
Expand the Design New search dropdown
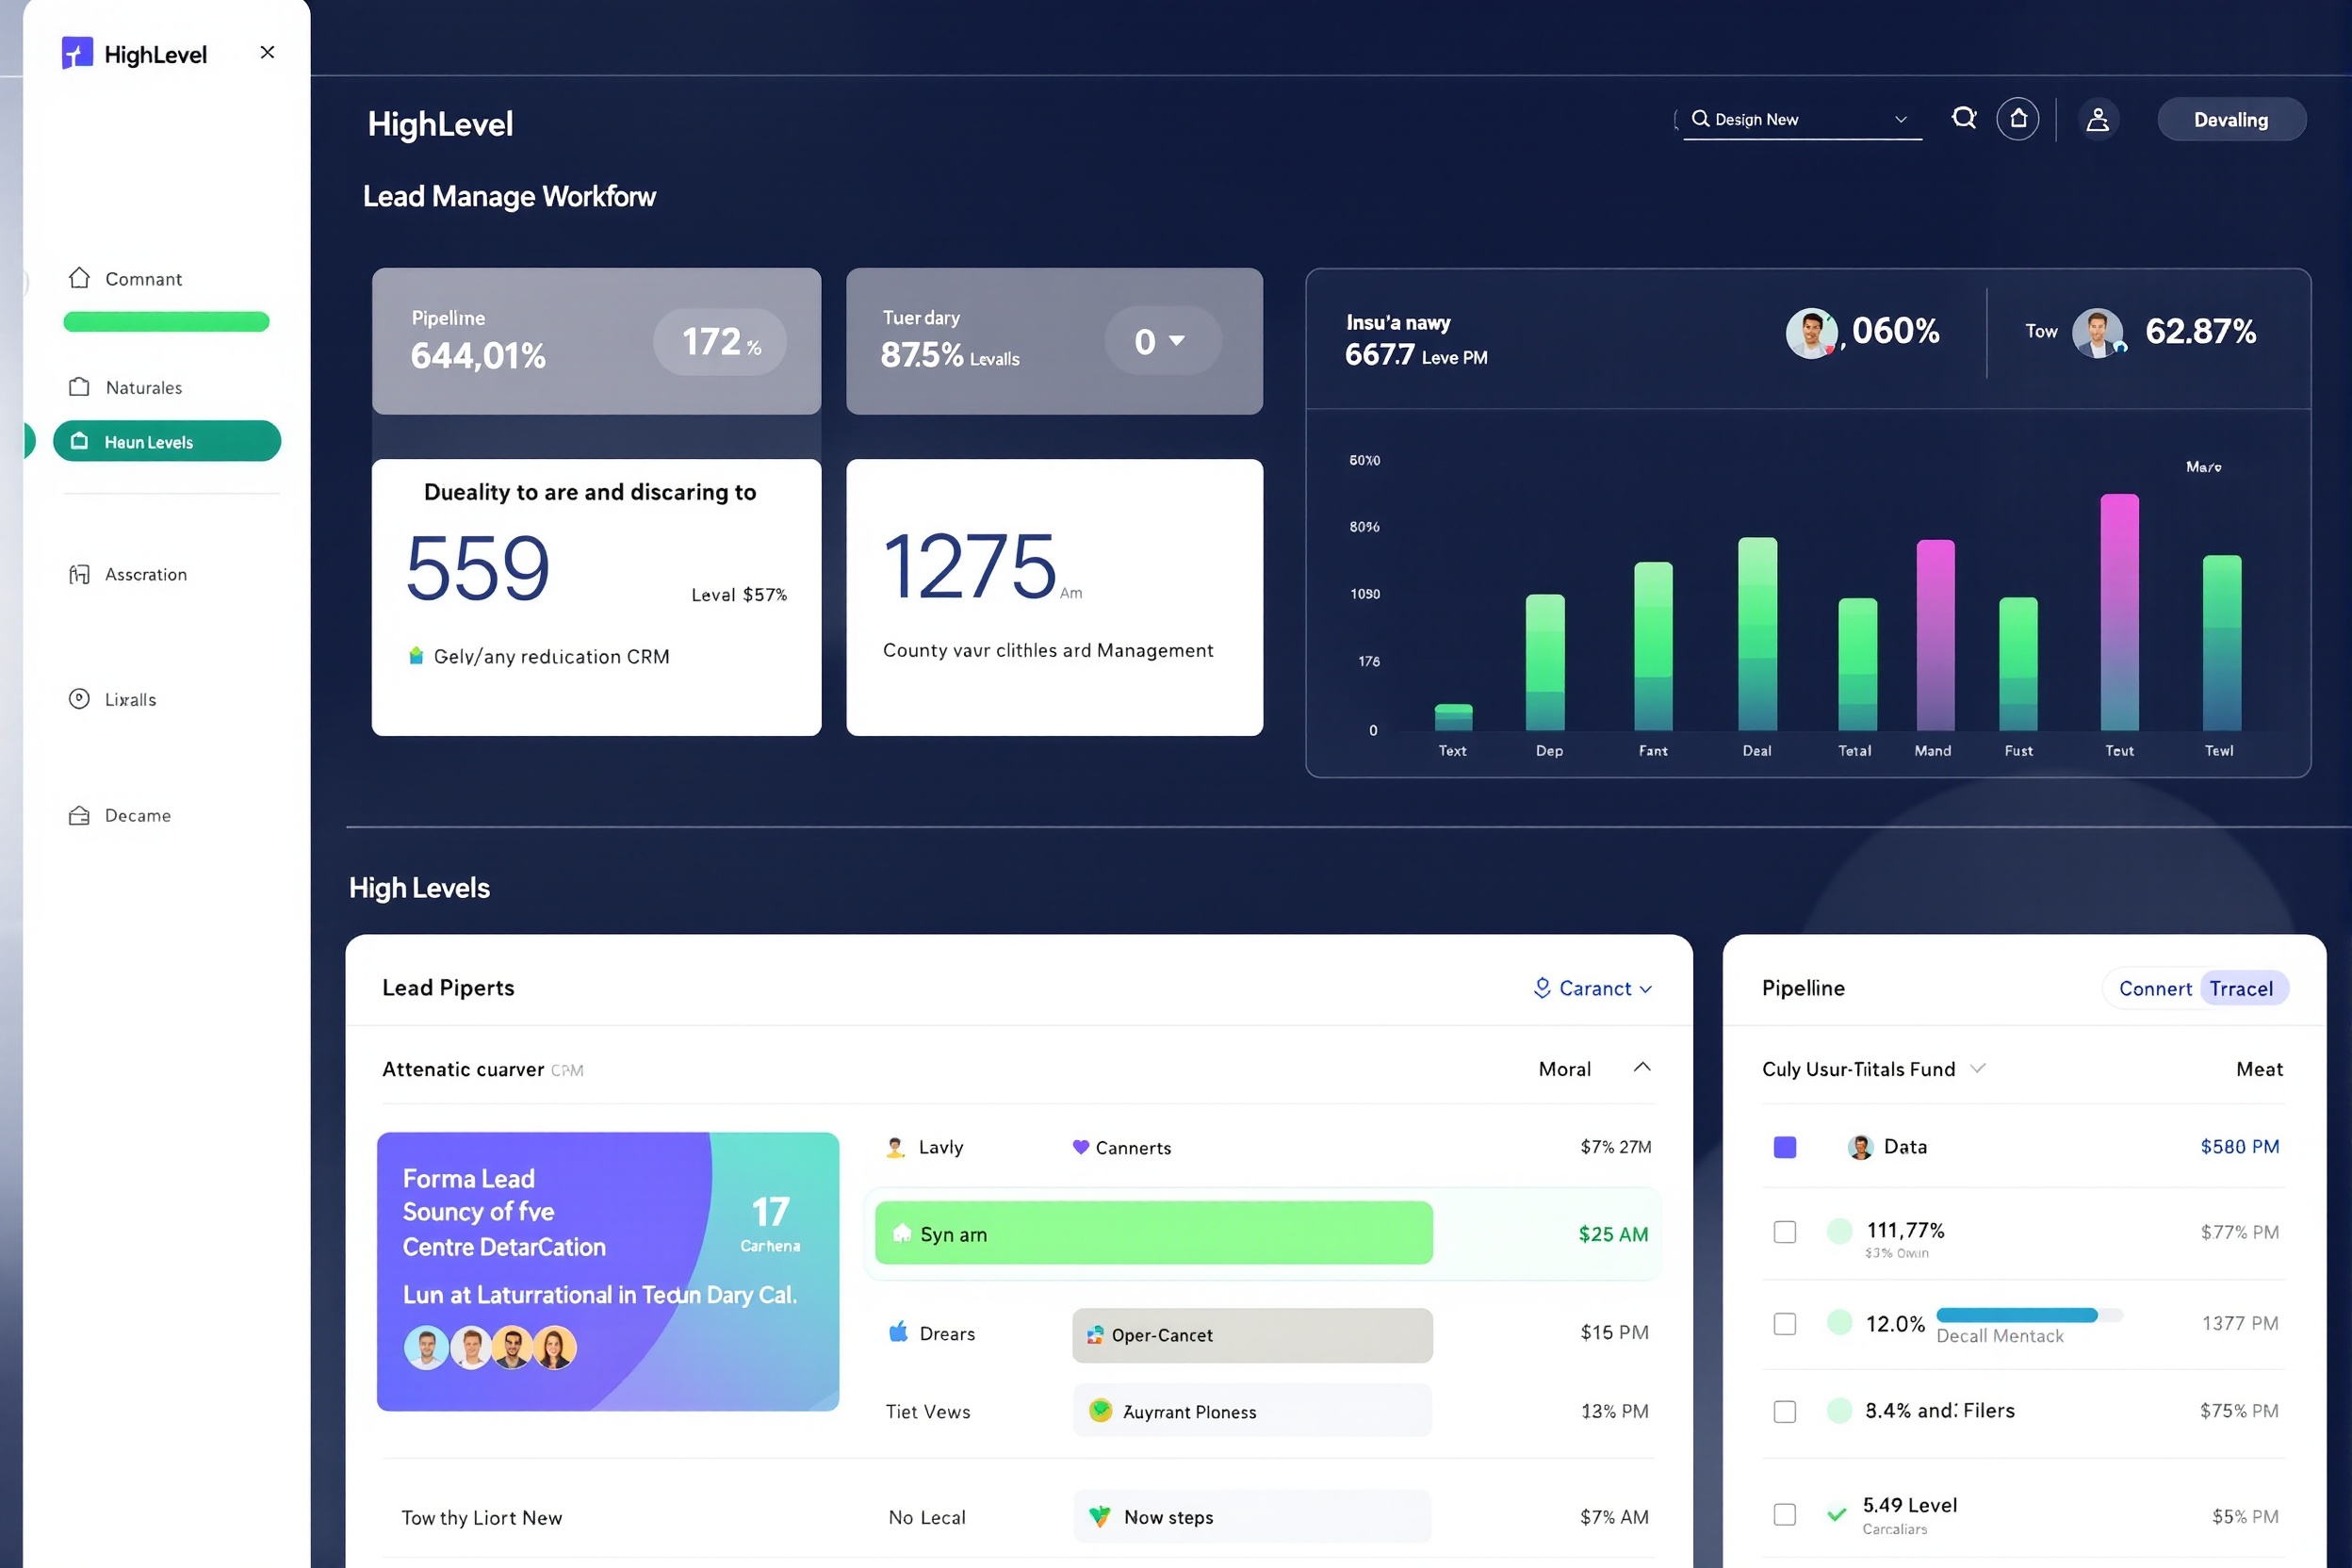pos(1900,119)
